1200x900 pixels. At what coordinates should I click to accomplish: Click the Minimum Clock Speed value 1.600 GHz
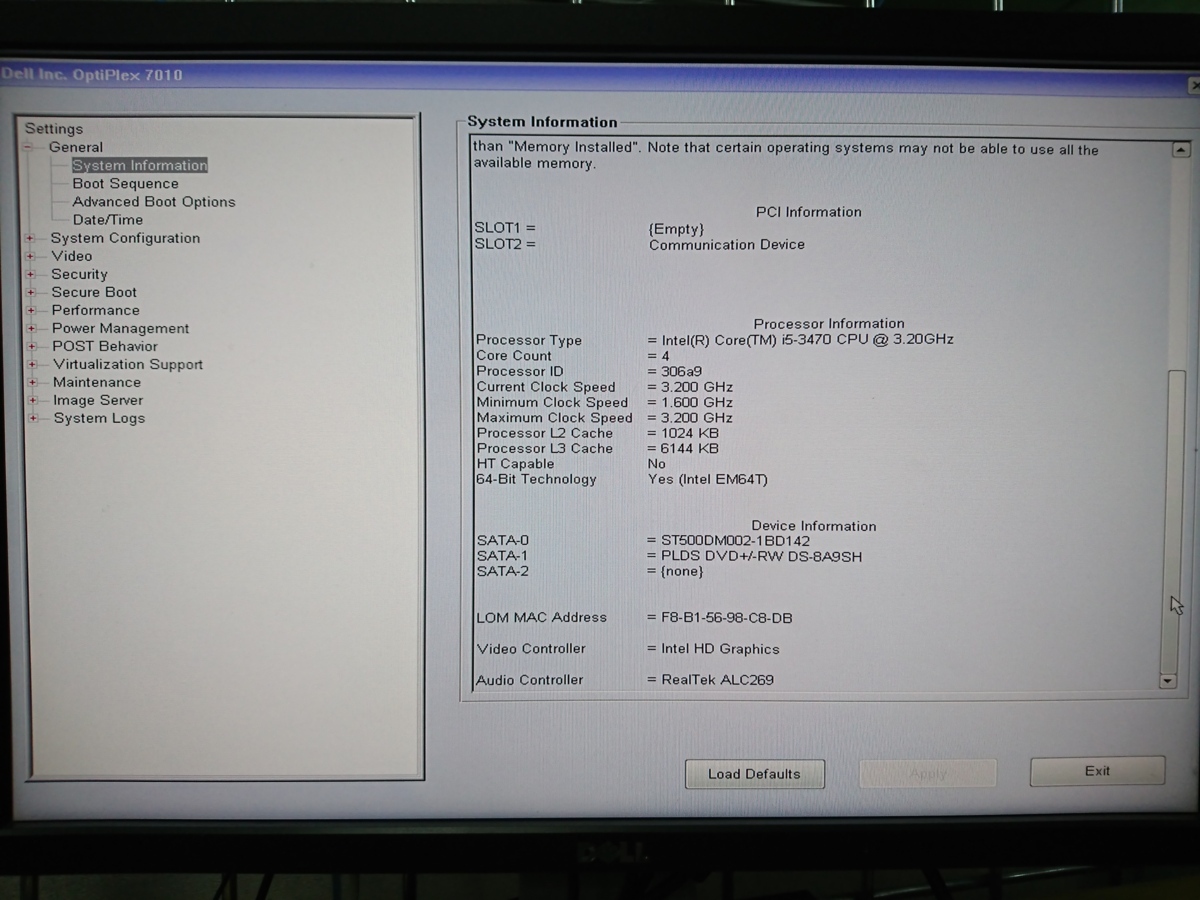click(696, 402)
